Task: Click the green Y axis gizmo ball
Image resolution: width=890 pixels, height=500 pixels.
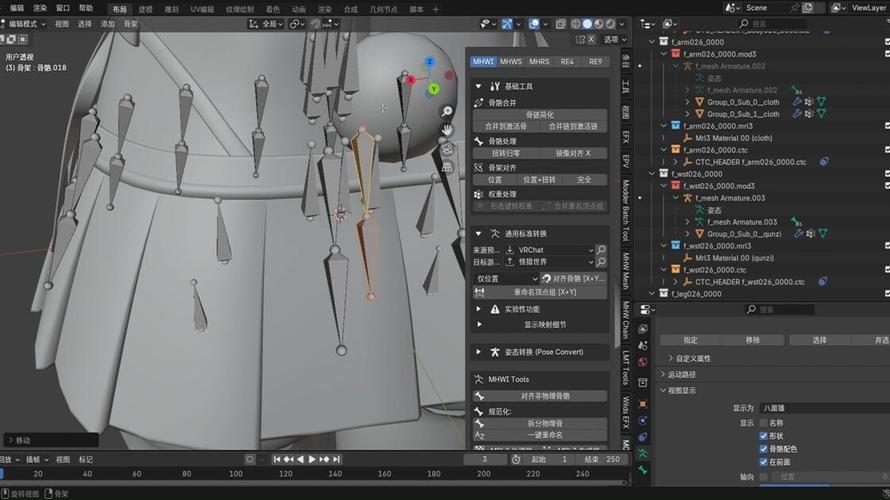Action: pos(434,89)
